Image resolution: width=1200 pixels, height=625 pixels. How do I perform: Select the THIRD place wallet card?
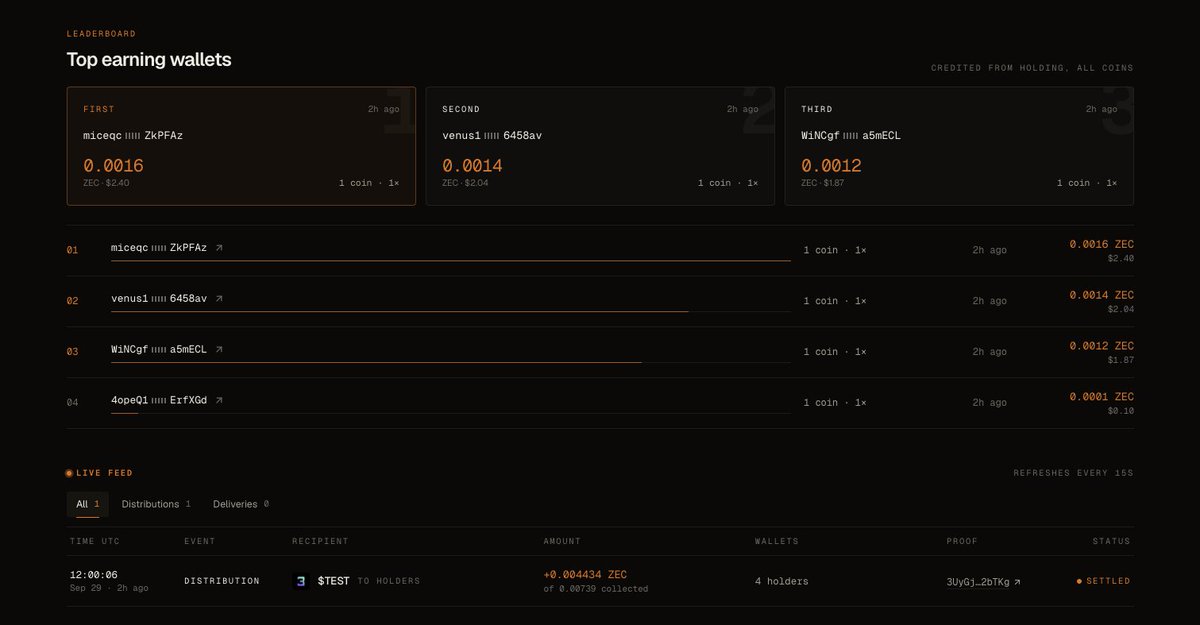pyautogui.click(x=959, y=146)
